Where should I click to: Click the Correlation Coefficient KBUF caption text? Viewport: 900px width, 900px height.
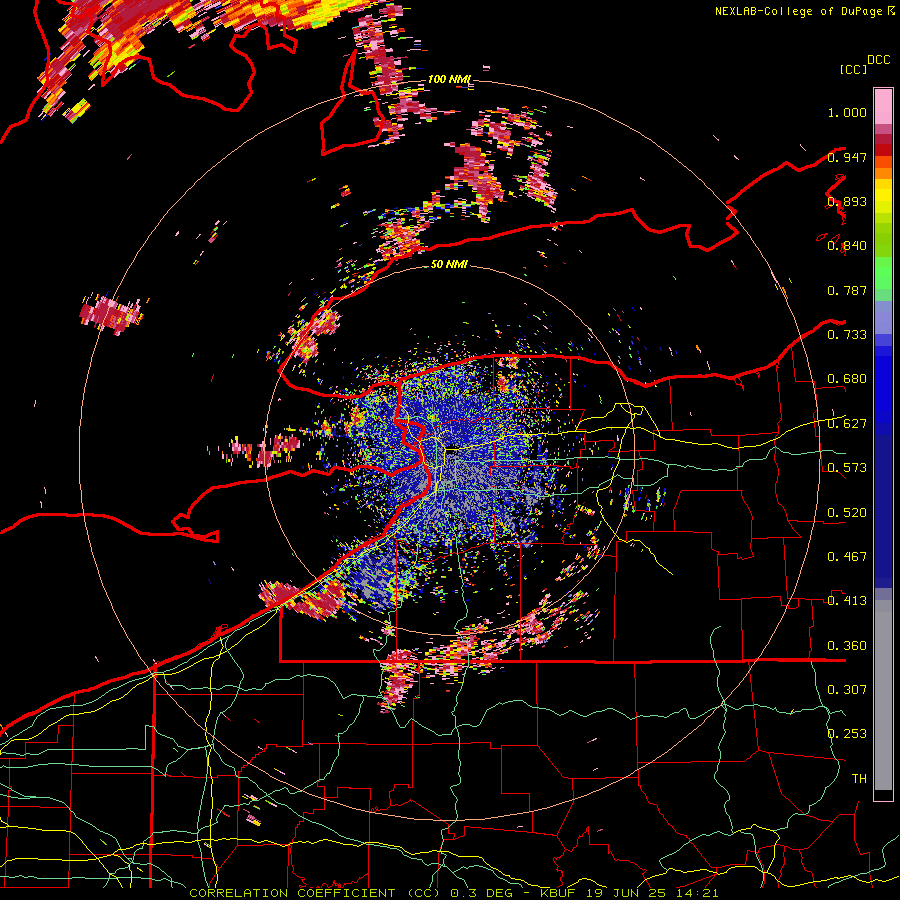(453, 893)
